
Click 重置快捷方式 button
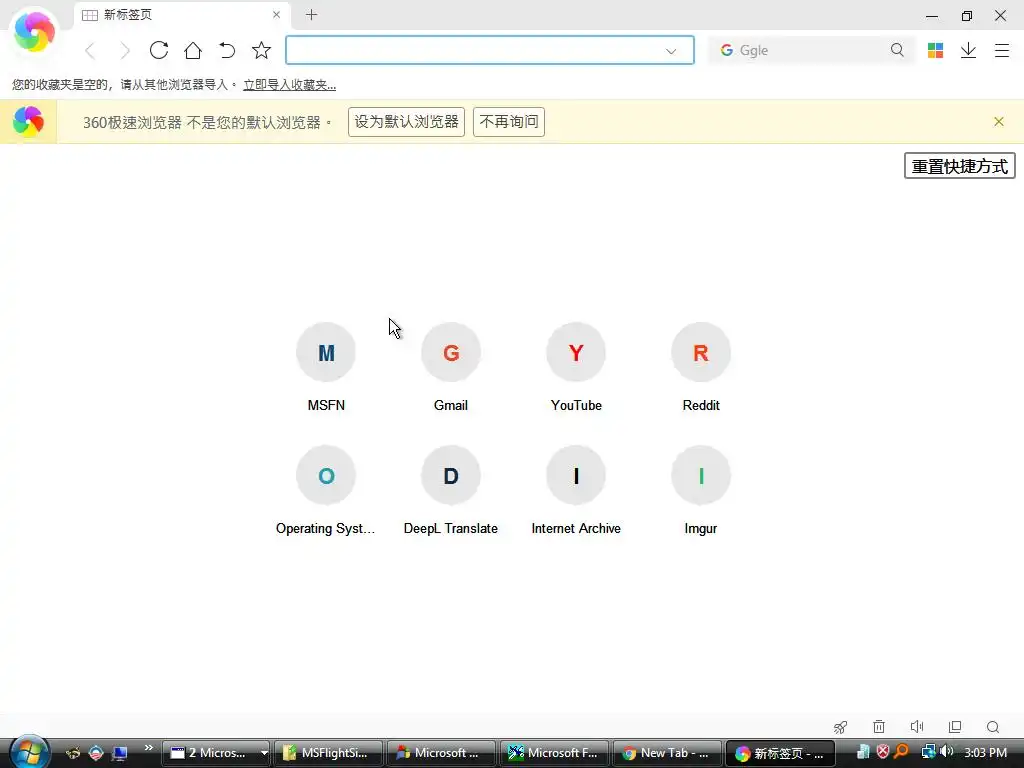[x=959, y=166]
